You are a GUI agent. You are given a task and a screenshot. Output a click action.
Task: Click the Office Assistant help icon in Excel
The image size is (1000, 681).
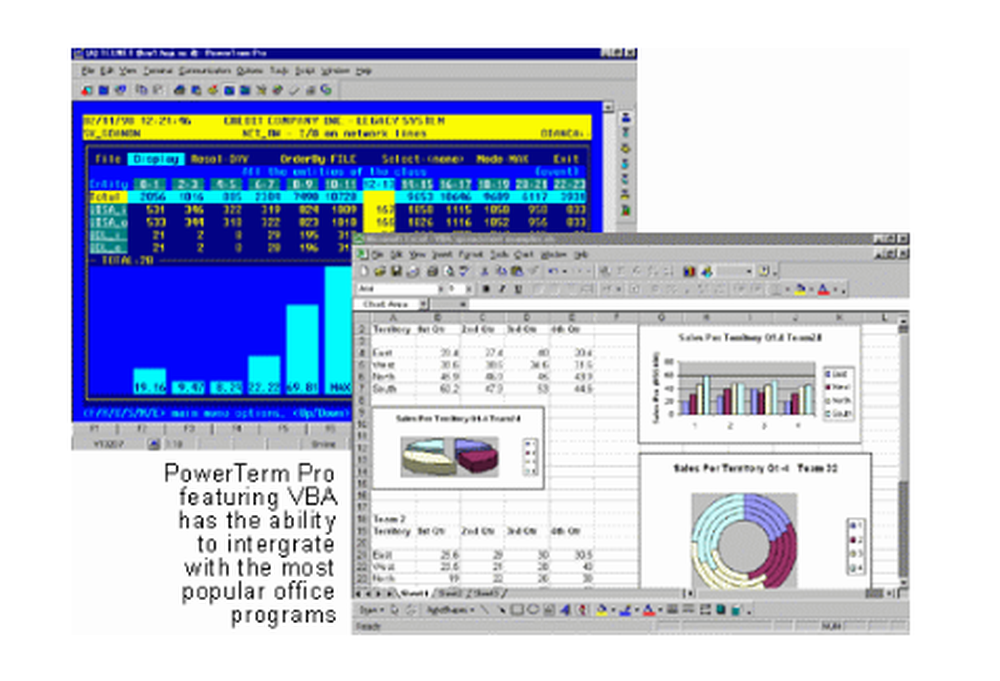[765, 272]
